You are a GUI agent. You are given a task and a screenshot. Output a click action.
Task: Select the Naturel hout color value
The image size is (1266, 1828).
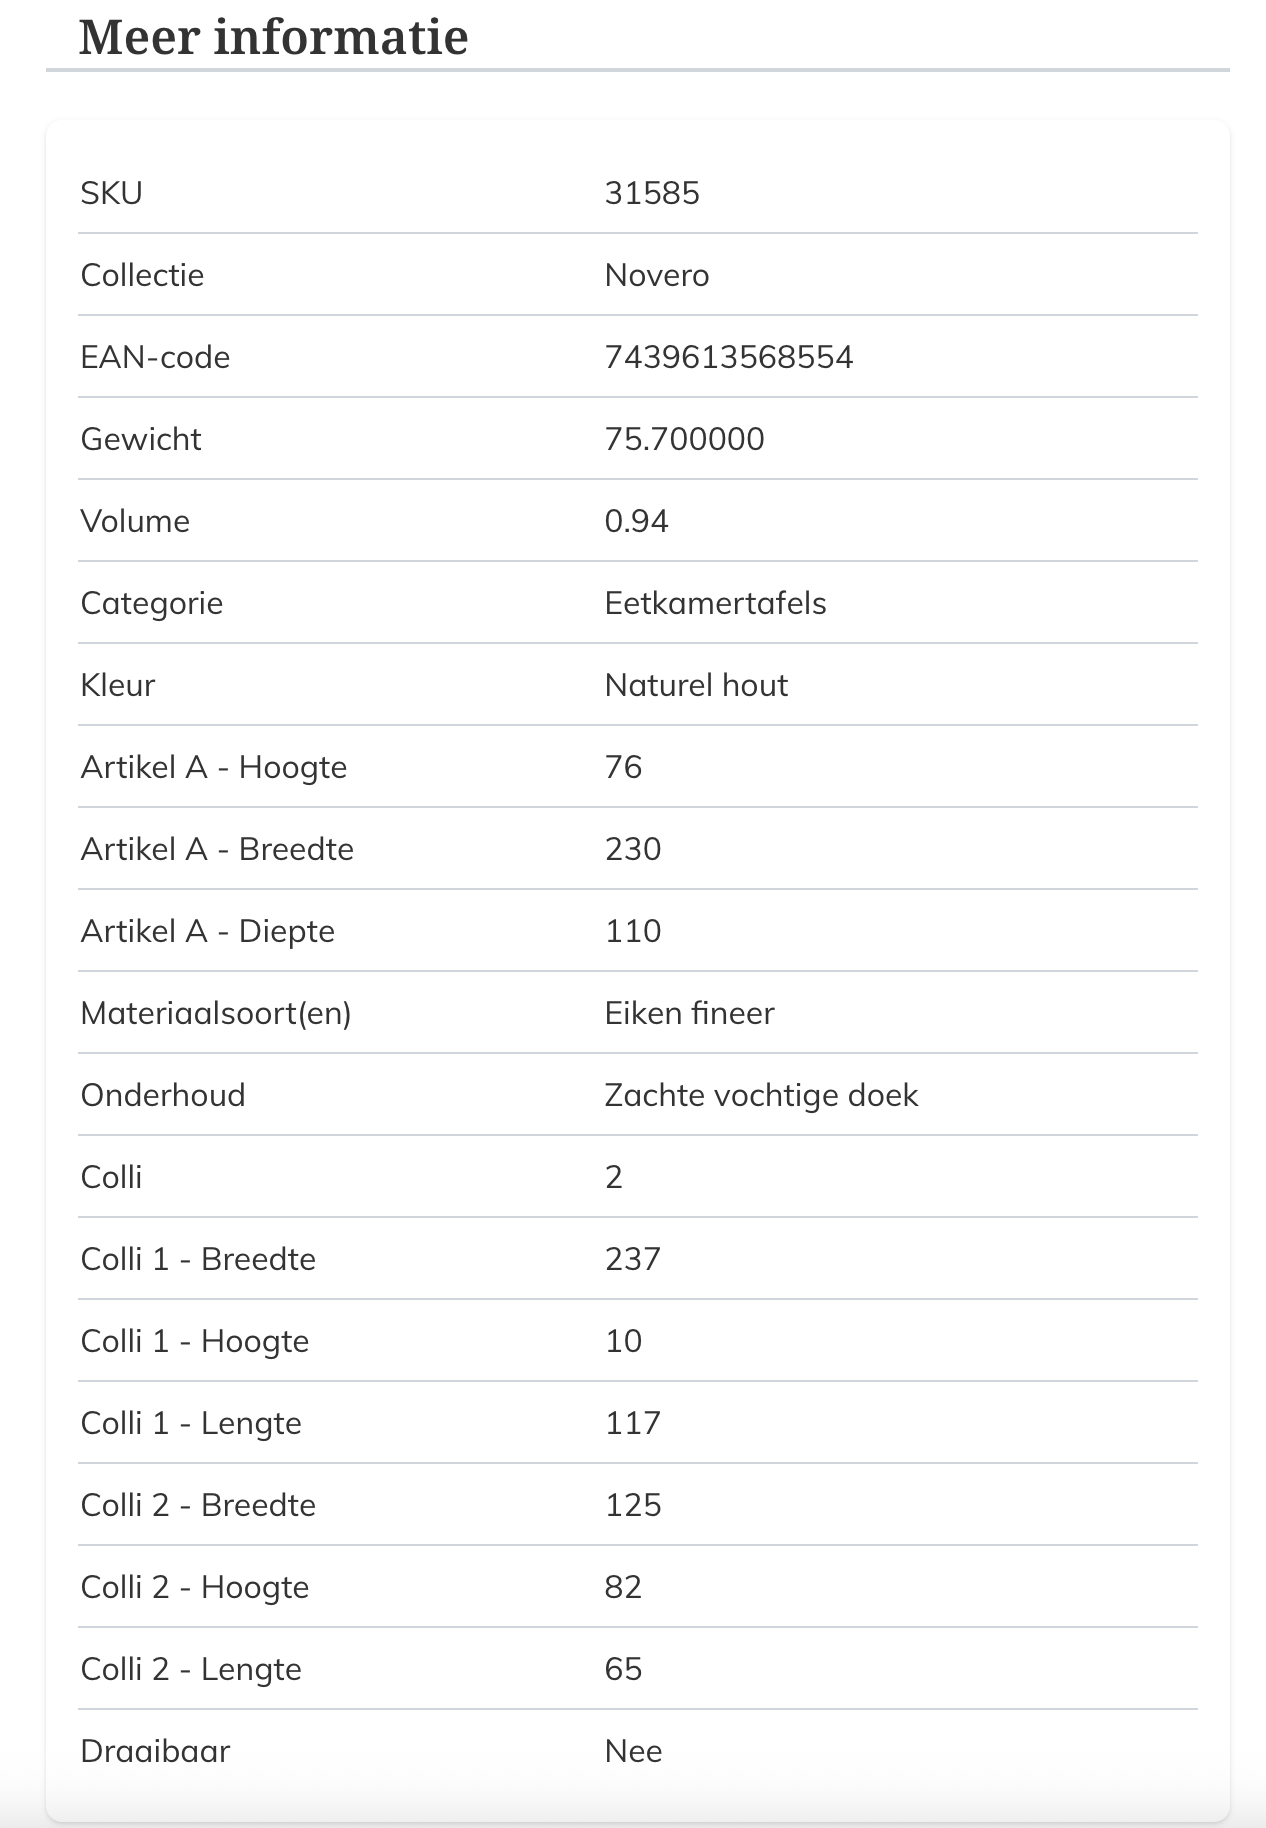pos(696,685)
